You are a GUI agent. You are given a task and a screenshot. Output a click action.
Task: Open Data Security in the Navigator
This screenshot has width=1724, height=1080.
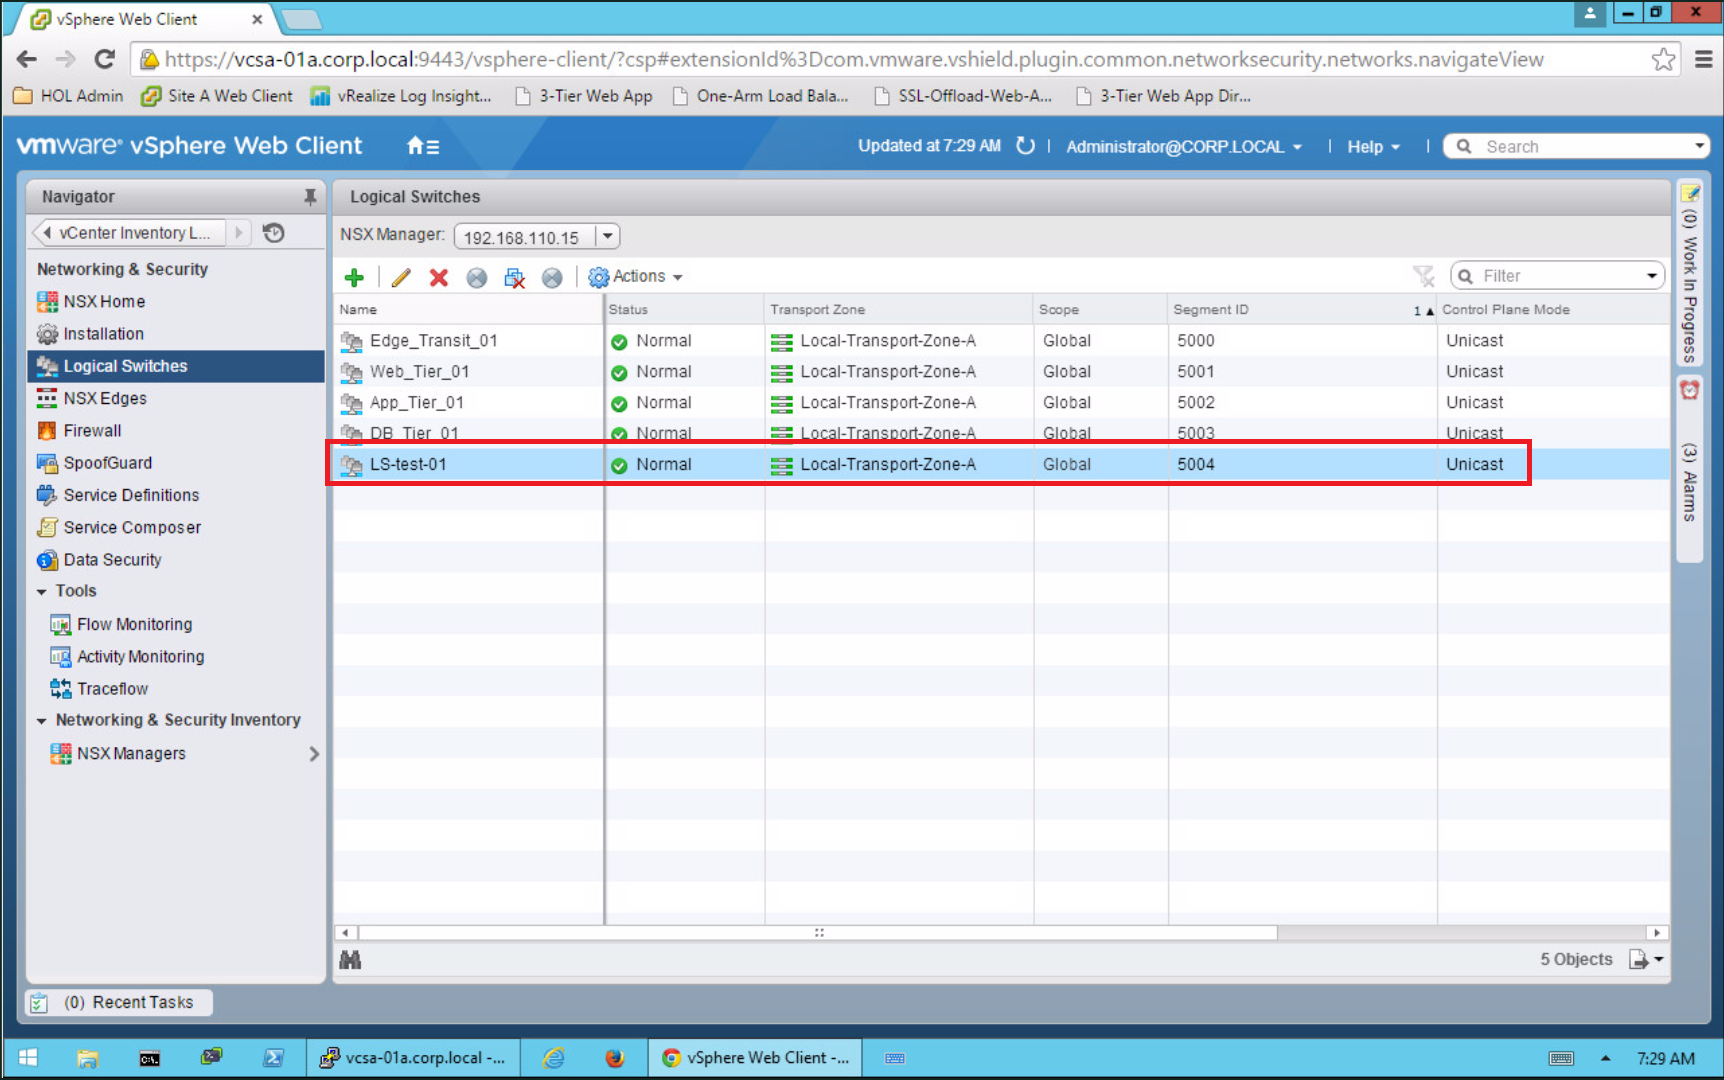[112, 560]
